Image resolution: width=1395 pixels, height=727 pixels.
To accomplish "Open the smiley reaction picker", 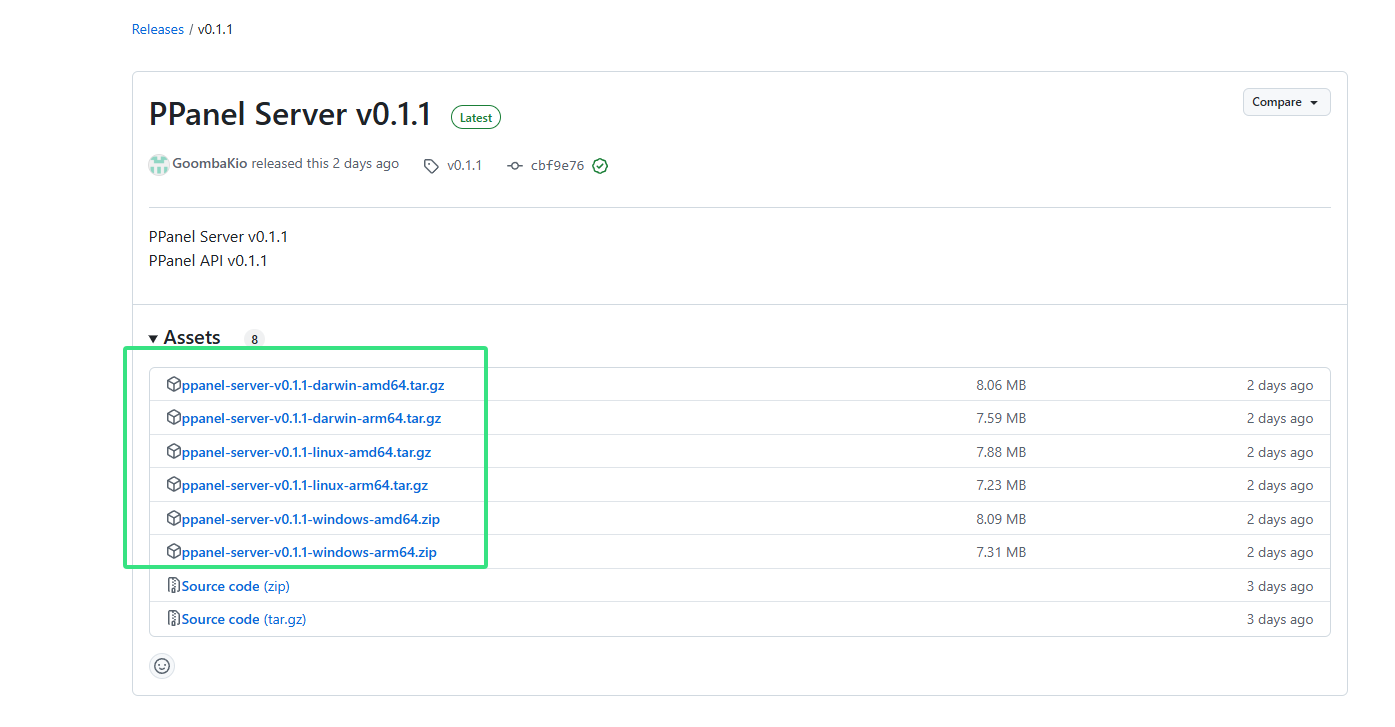I will (x=162, y=666).
